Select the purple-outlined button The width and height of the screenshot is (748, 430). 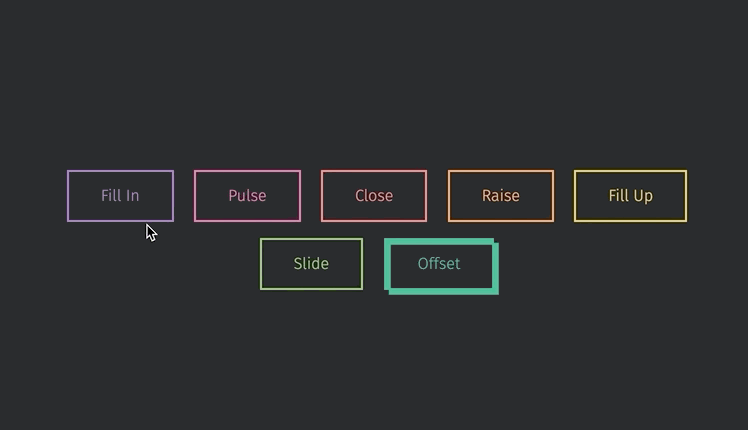pyautogui.click(x=120, y=196)
